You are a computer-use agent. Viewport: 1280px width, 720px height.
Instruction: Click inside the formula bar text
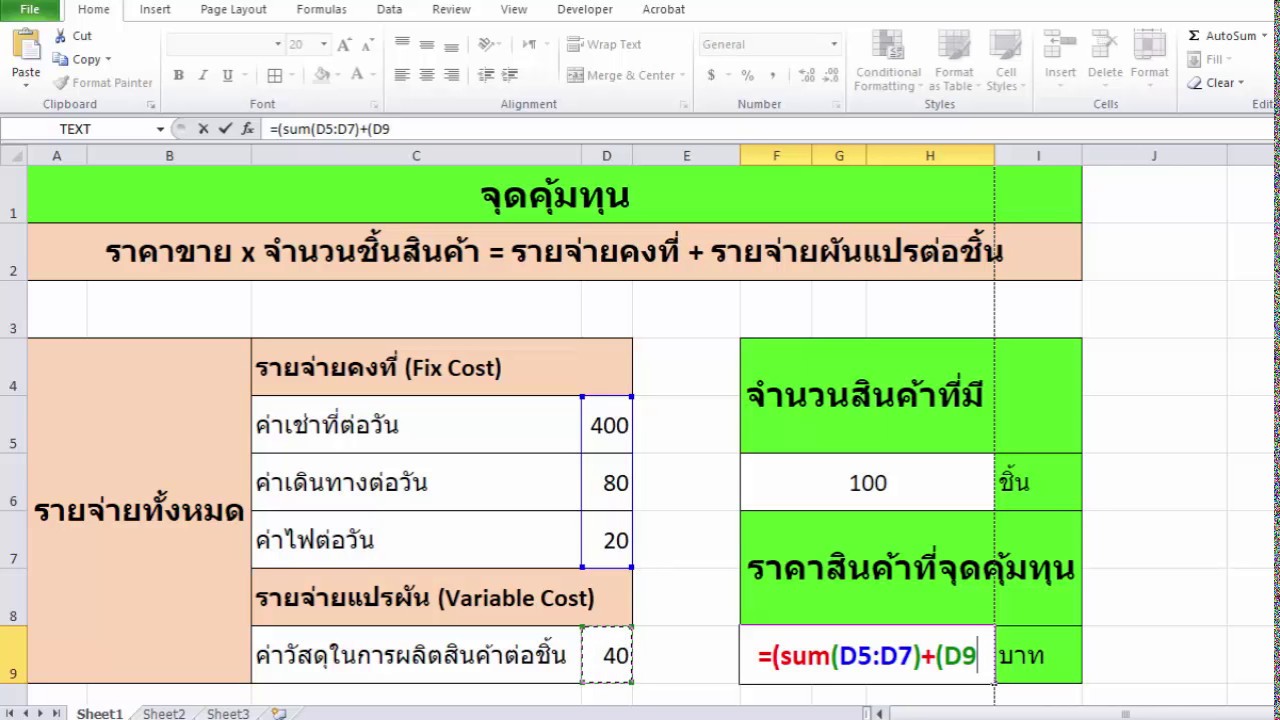click(330, 129)
